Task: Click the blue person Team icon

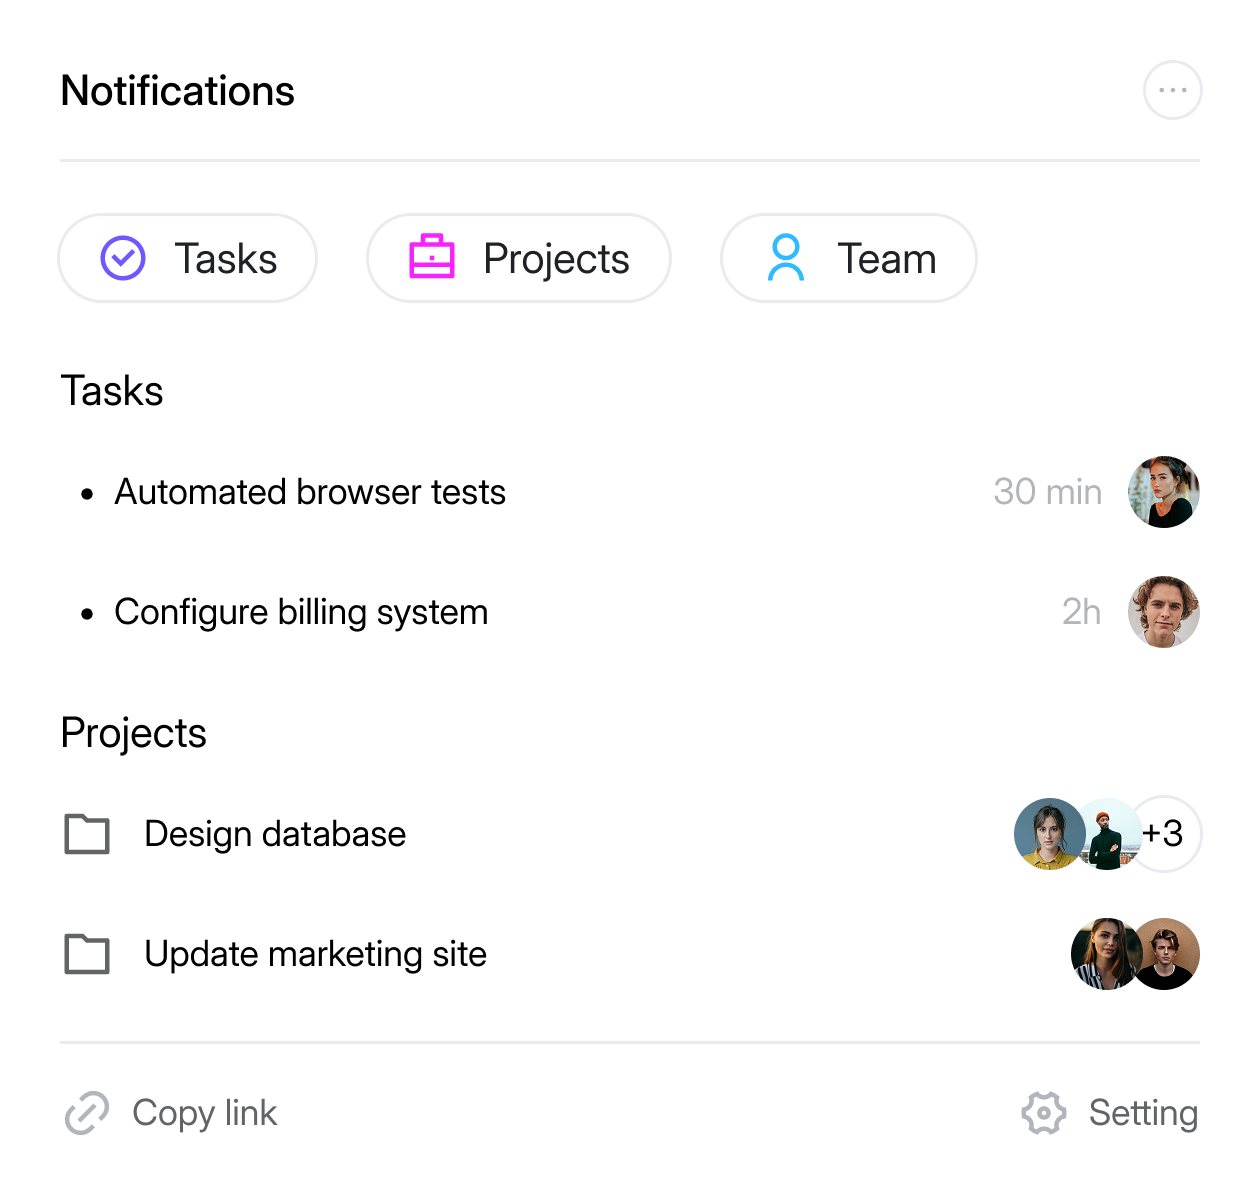Action: tap(786, 258)
